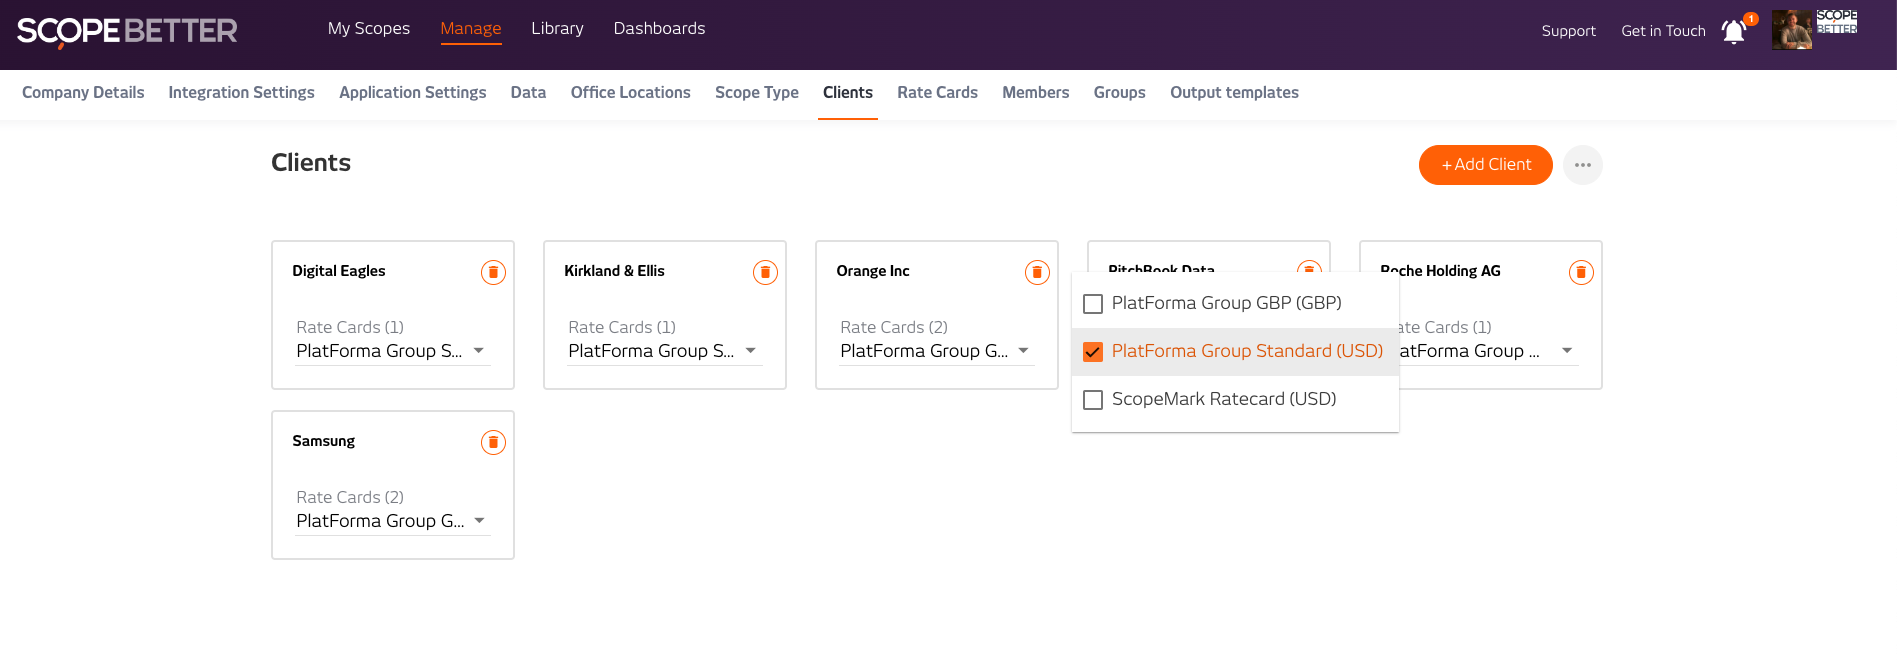This screenshot has height=670, width=1897.
Task: Expand Samsung rate cards dropdown
Action: point(392,521)
